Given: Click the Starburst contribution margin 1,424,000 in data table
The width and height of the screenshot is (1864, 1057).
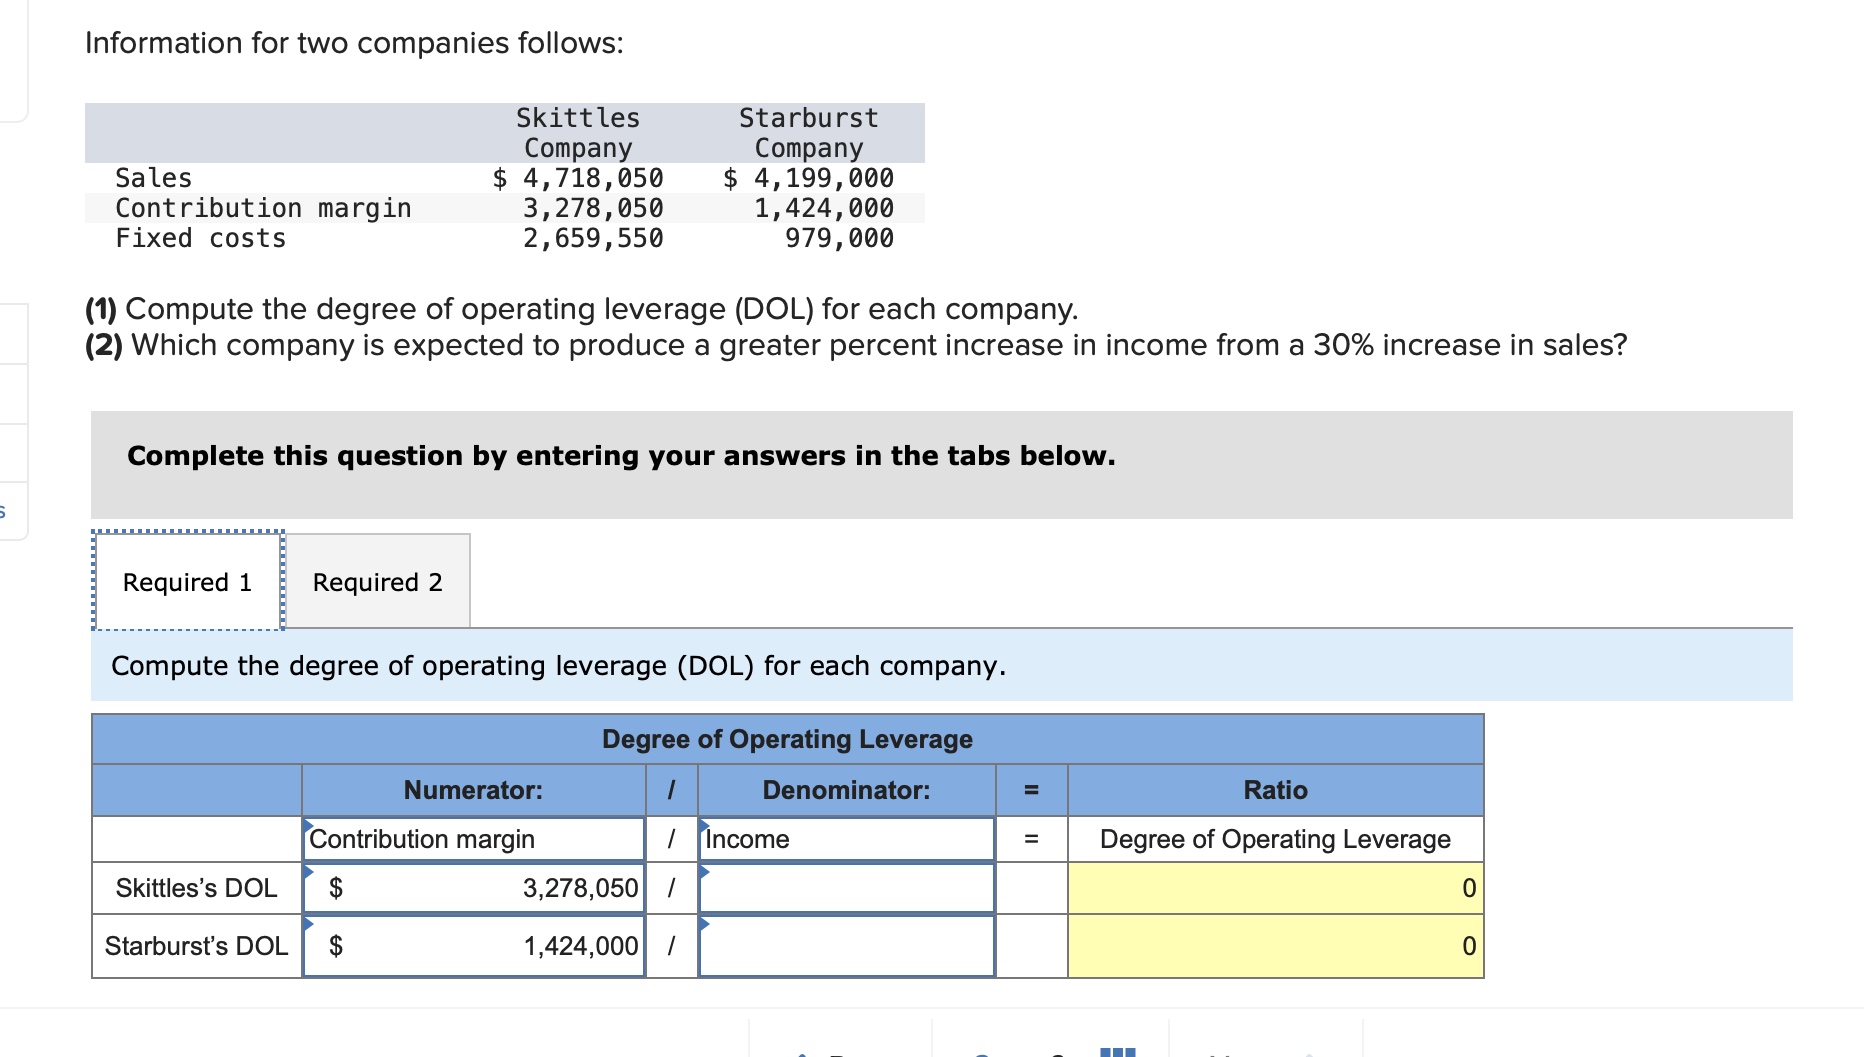Looking at the screenshot, I should 824,208.
